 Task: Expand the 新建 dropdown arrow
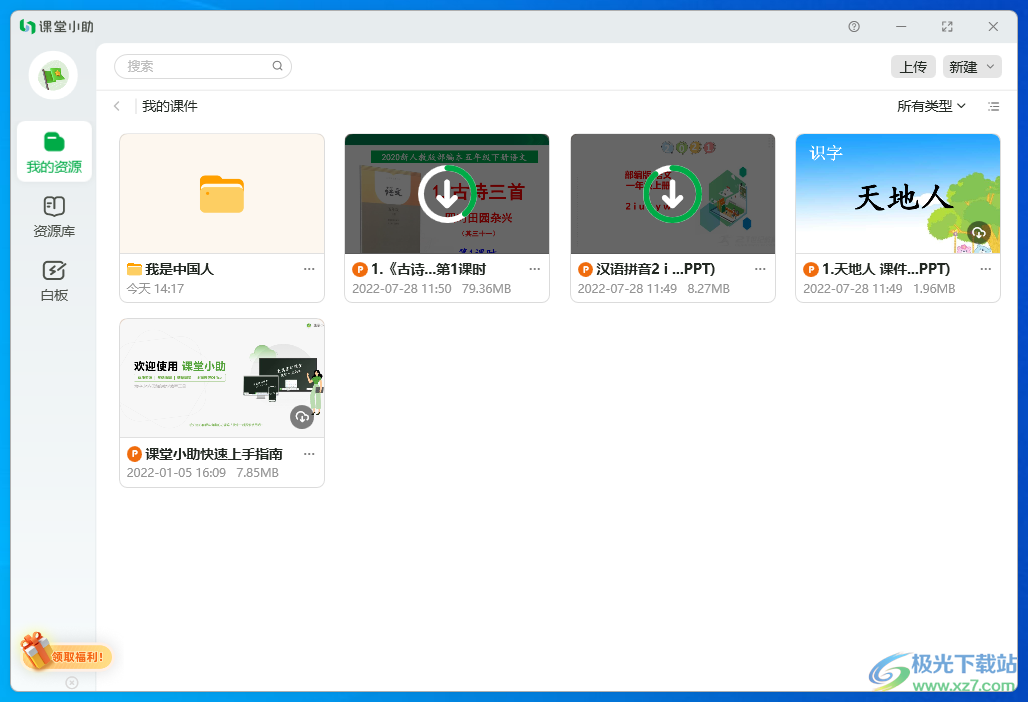tap(991, 67)
